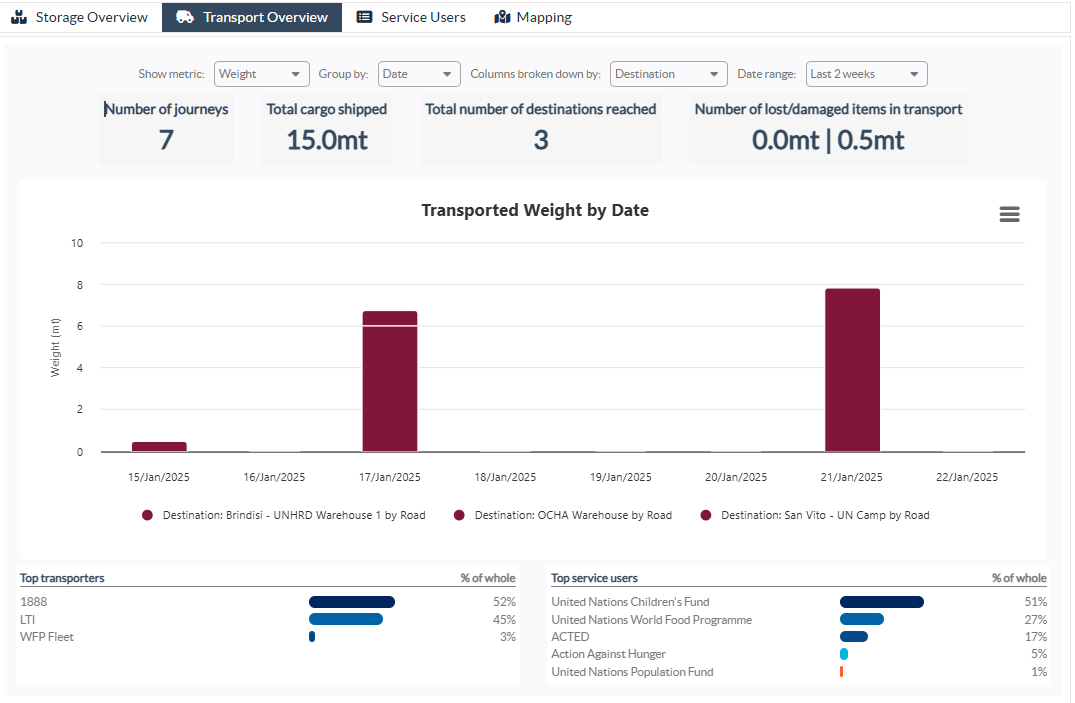Click the Storage Overview warehouse icon
Viewport: 1075px width, 703px height.
[x=19, y=16]
